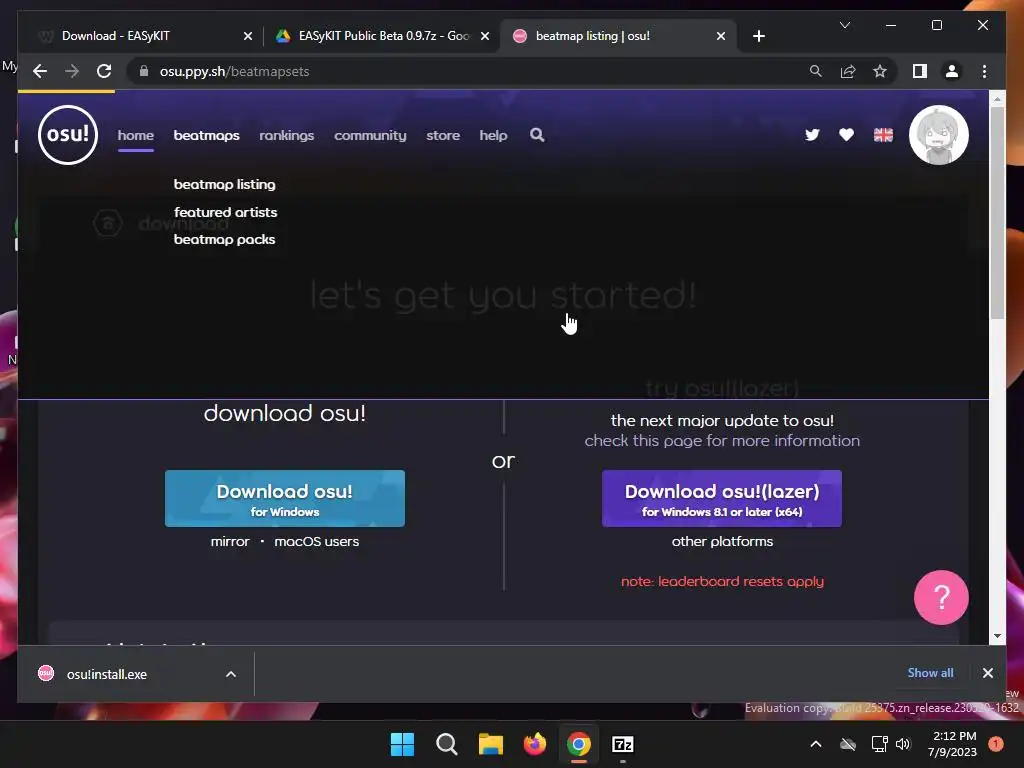
Task: Choose featured artists from the dropdown
Action: [x=225, y=212]
